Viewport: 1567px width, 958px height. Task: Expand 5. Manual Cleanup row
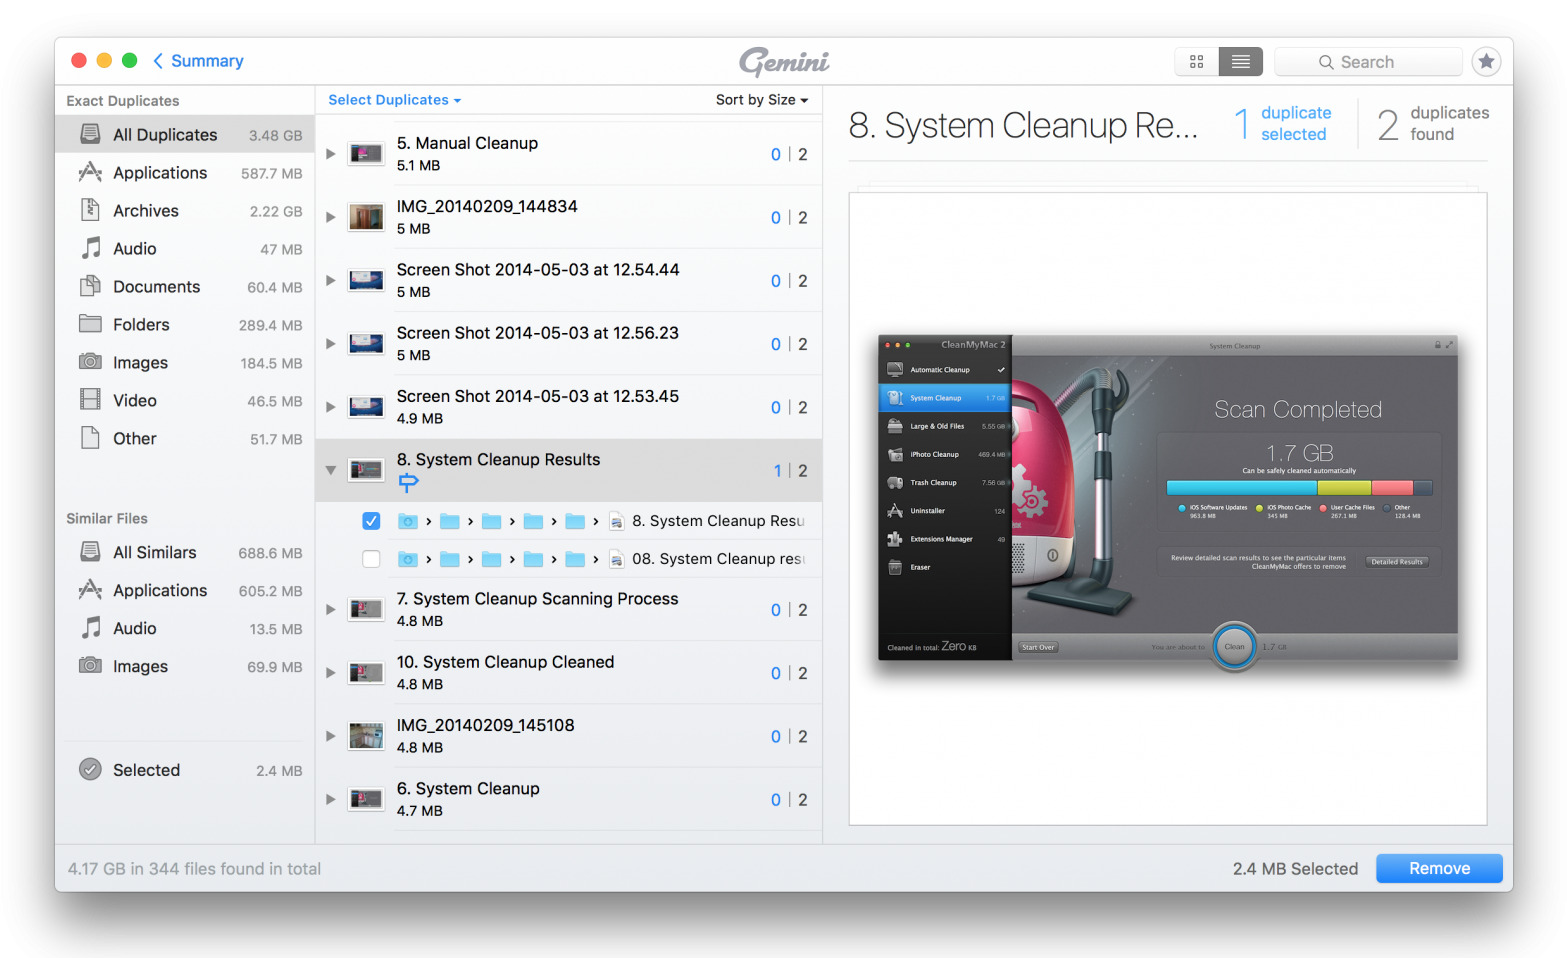[x=331, y=154]
